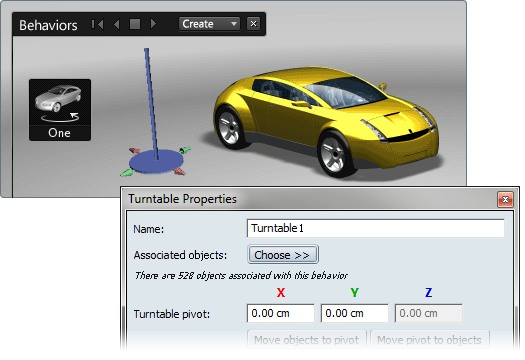525x360 pixels.
Task: Select the yellow car model
Action: (325, 121)
